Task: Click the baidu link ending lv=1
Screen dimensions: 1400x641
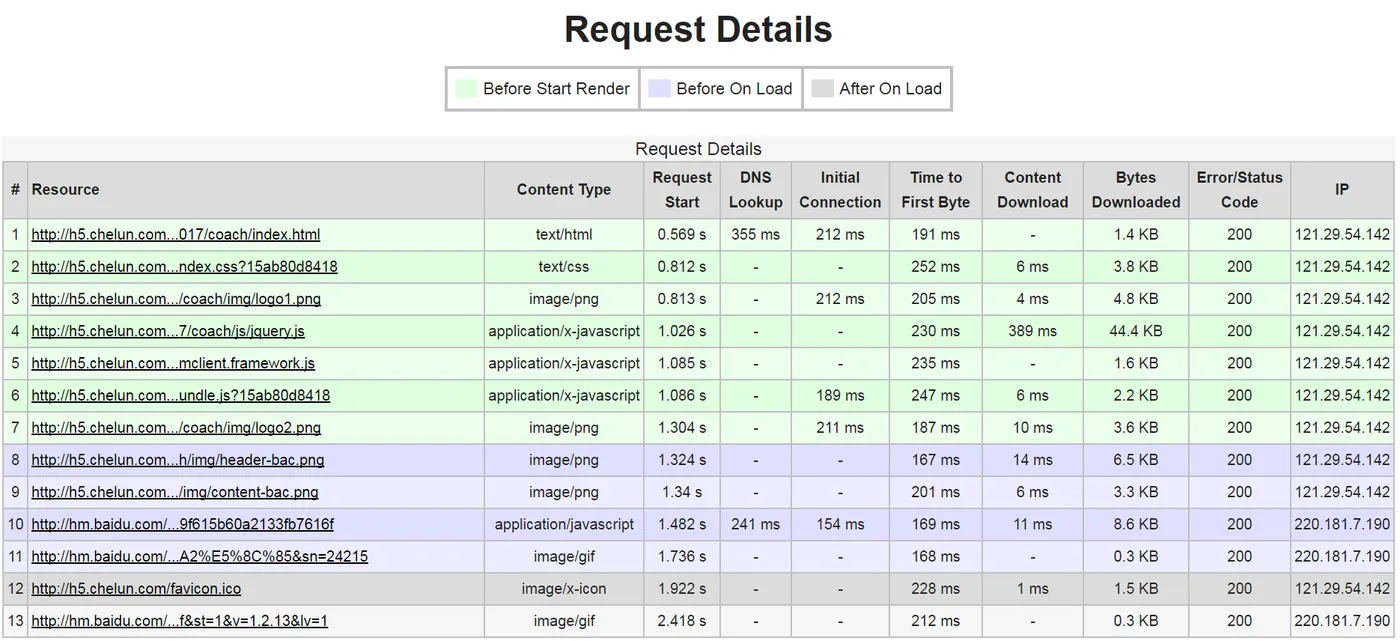Action: coord(179,621)
